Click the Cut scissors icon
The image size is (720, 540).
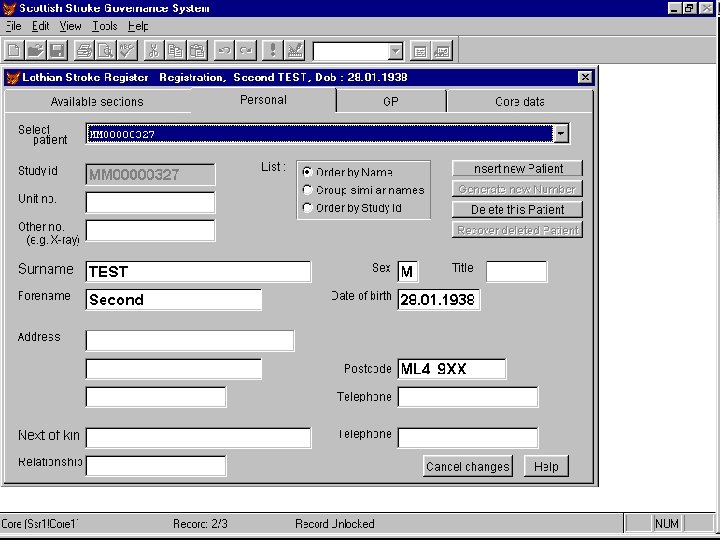pyautogui.click(x=154, y=50)
